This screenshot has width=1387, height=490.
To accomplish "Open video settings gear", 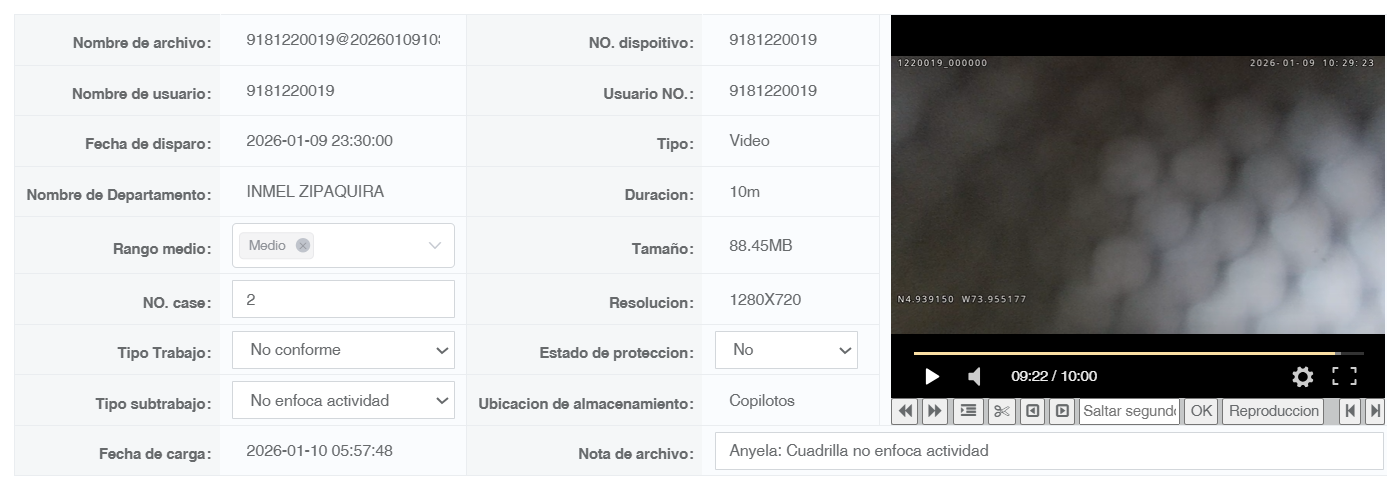I will 1302,376.
